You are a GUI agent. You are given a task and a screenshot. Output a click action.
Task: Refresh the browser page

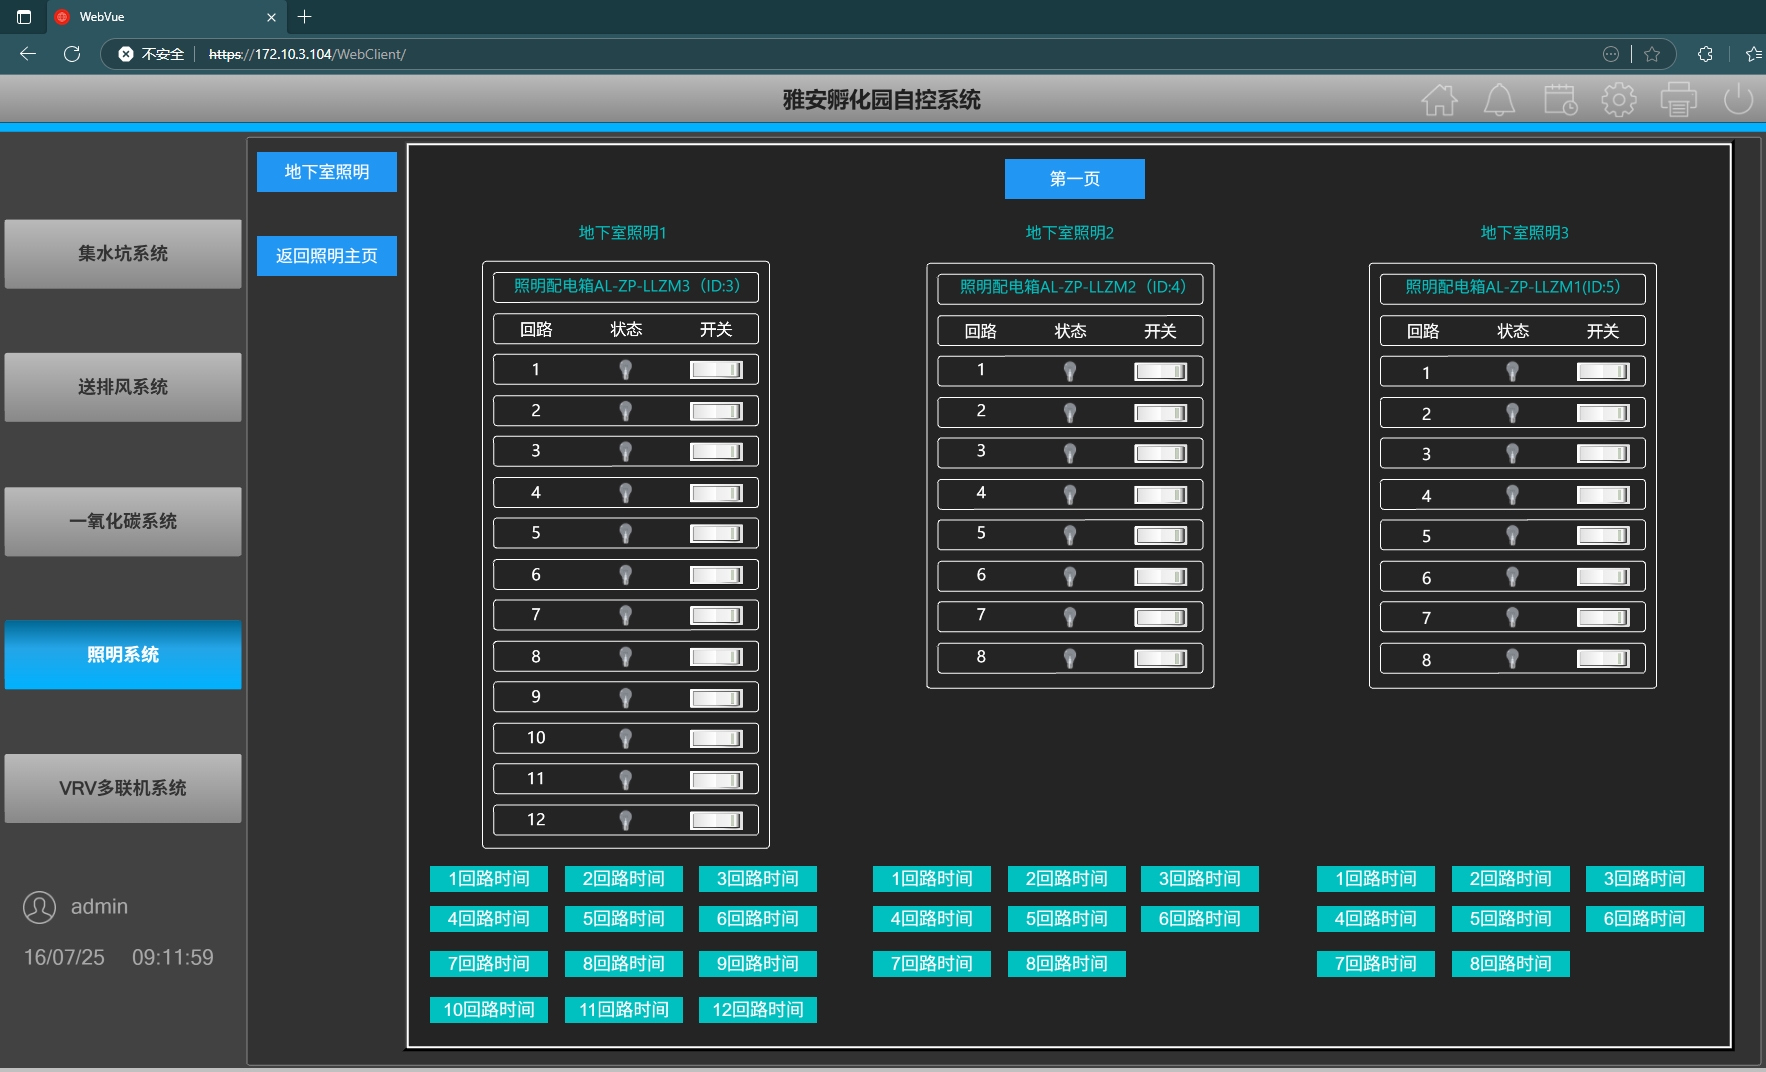pos(72,54)
